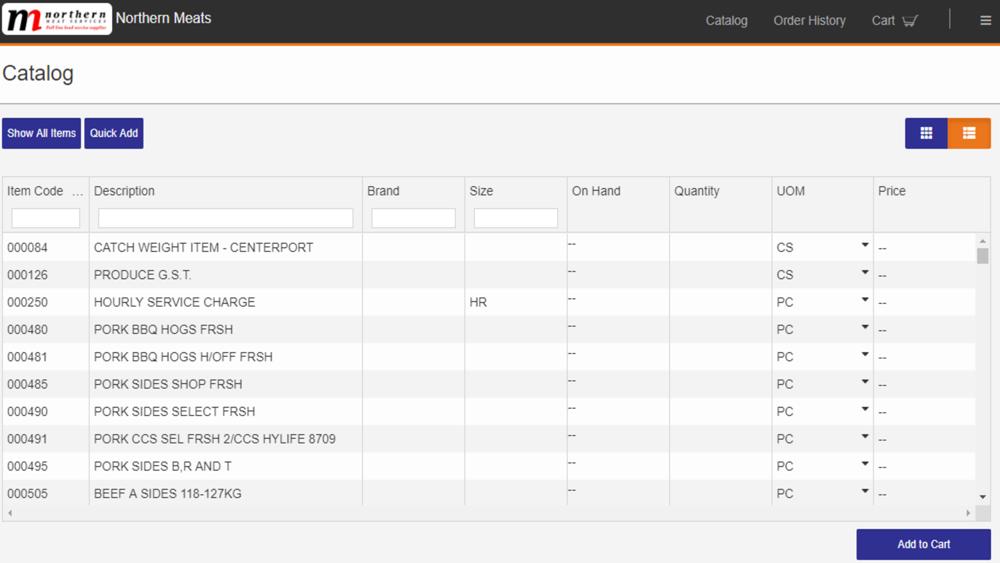Expand UOM dropdown for HOURLY SERVICE CHARGE

(865, 300)
